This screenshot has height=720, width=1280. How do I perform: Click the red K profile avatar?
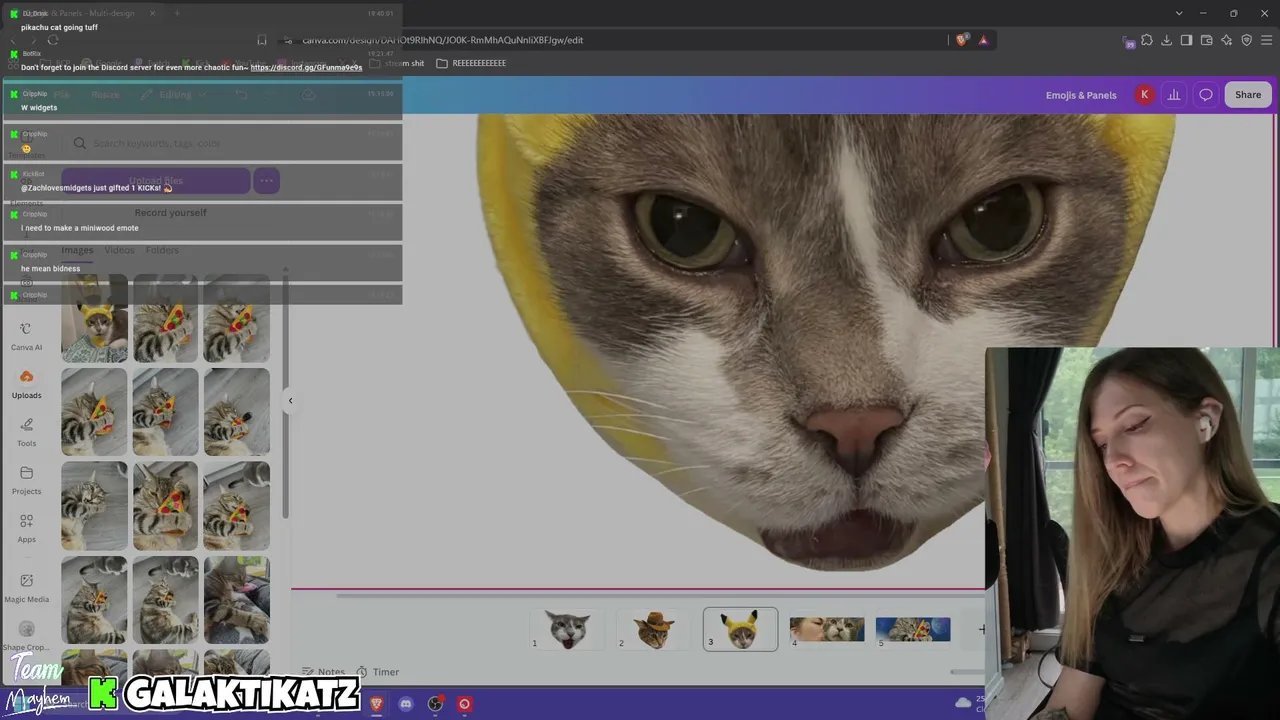pyautogui.click(x=1144, y=95)
